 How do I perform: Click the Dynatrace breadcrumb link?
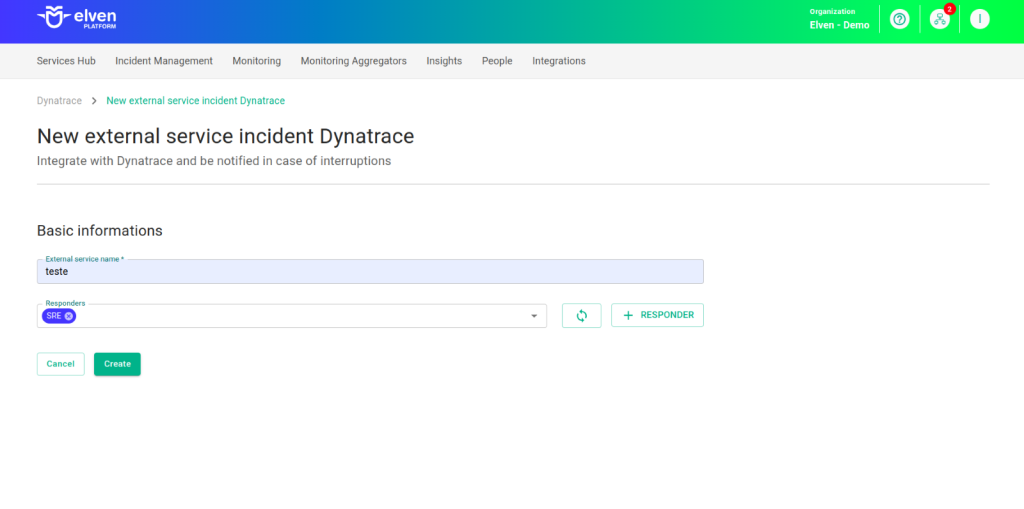click(59, 101)
